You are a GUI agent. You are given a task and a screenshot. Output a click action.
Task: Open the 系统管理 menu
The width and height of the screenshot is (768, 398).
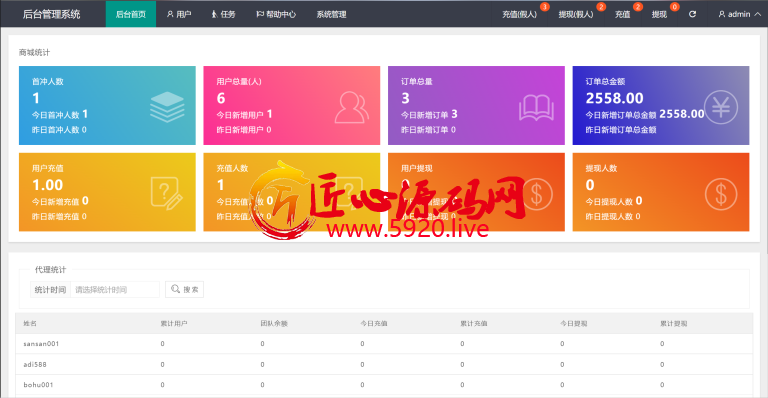(332, 14)
